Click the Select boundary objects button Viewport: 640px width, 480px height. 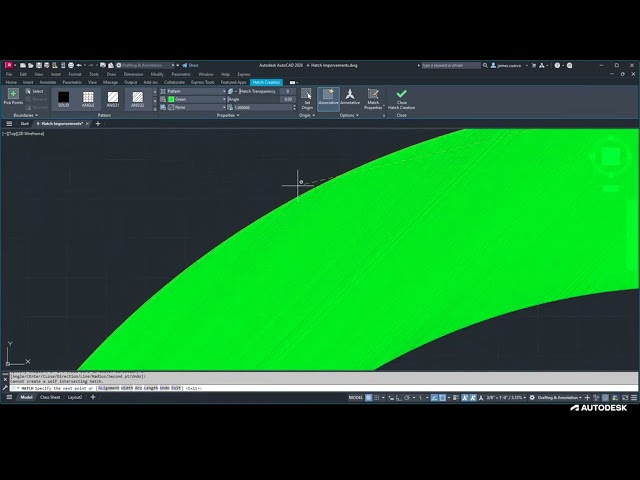click(x=34, y=91)
